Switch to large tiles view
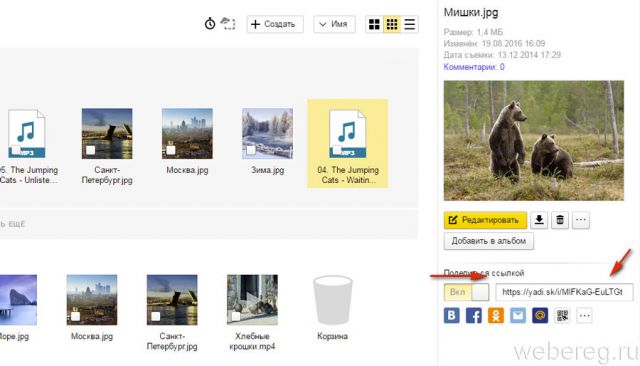 tap(374, 24)
